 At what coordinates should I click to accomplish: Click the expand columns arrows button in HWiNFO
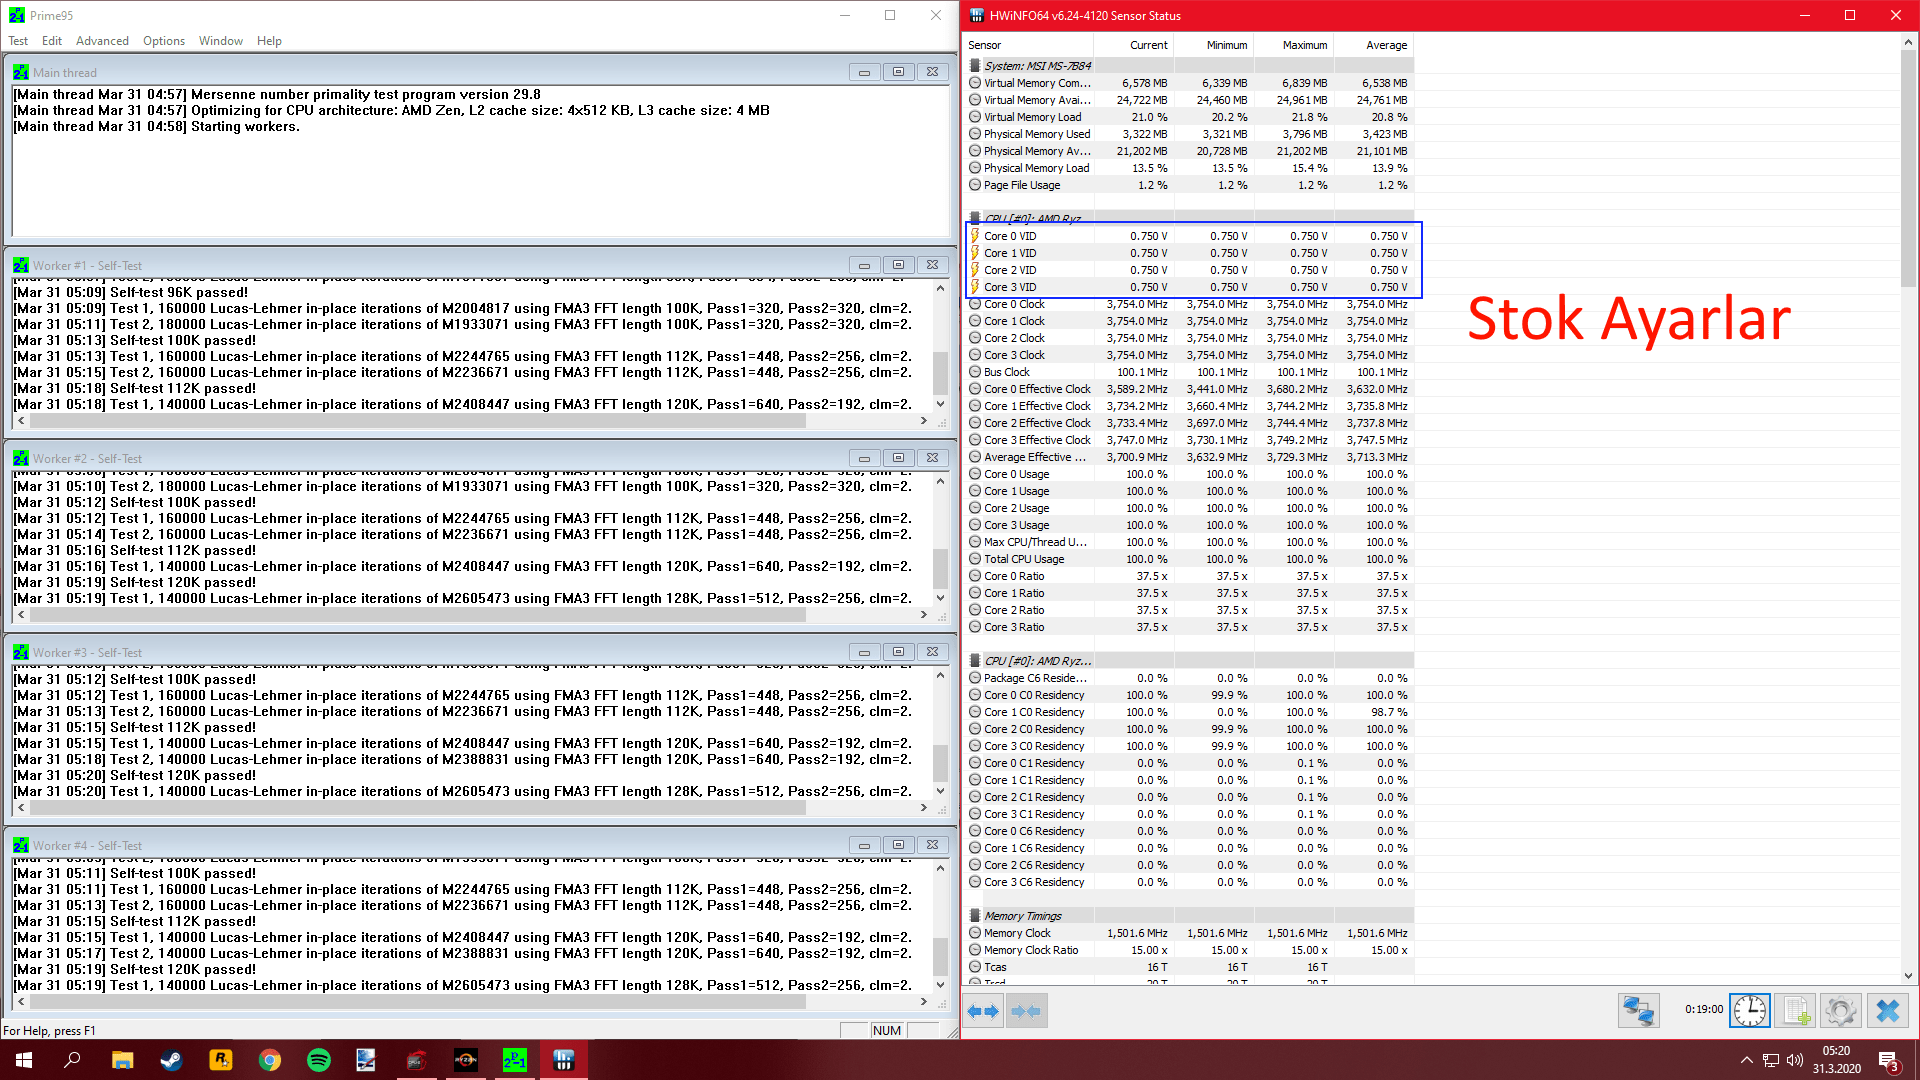pyautogui.click(x=984, y=1011)
